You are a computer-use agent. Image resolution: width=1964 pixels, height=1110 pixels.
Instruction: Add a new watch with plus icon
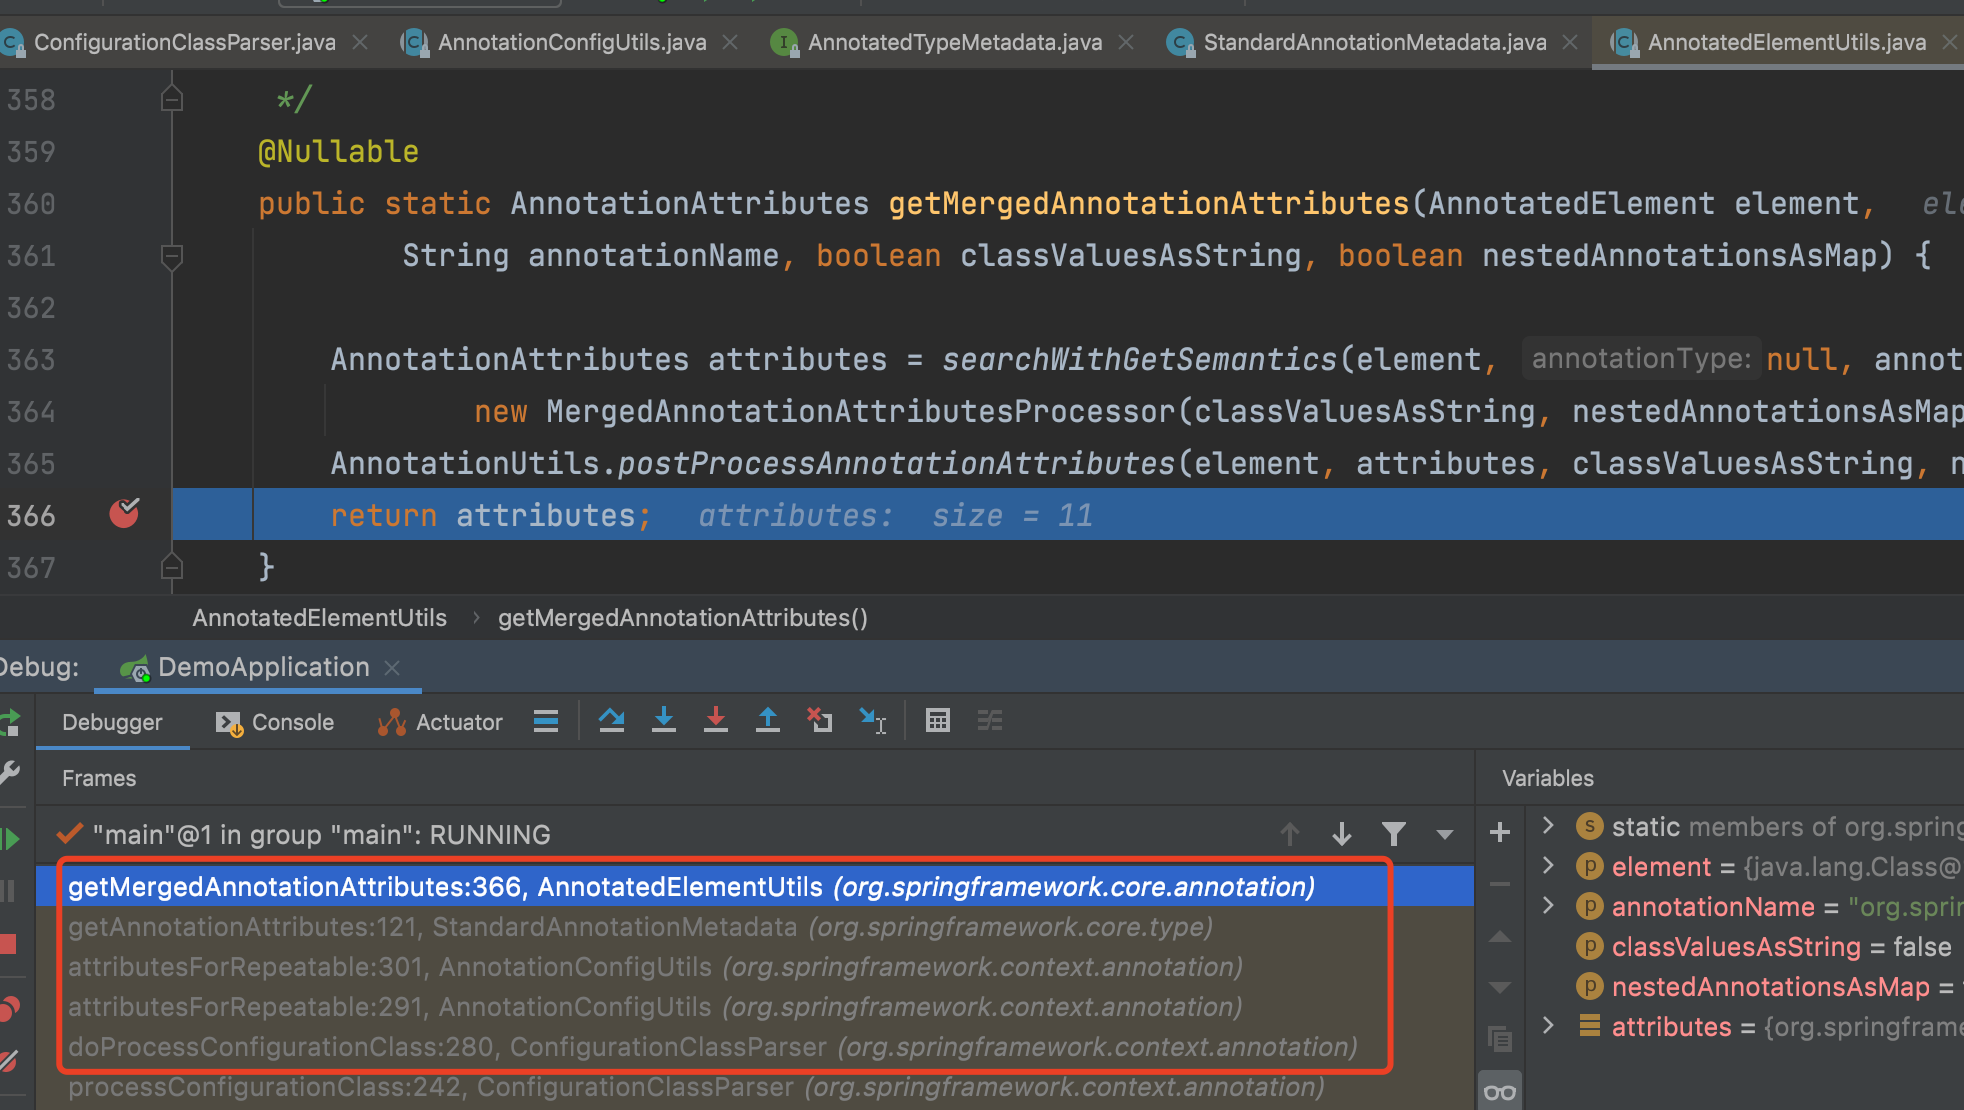pos(1499,832)
